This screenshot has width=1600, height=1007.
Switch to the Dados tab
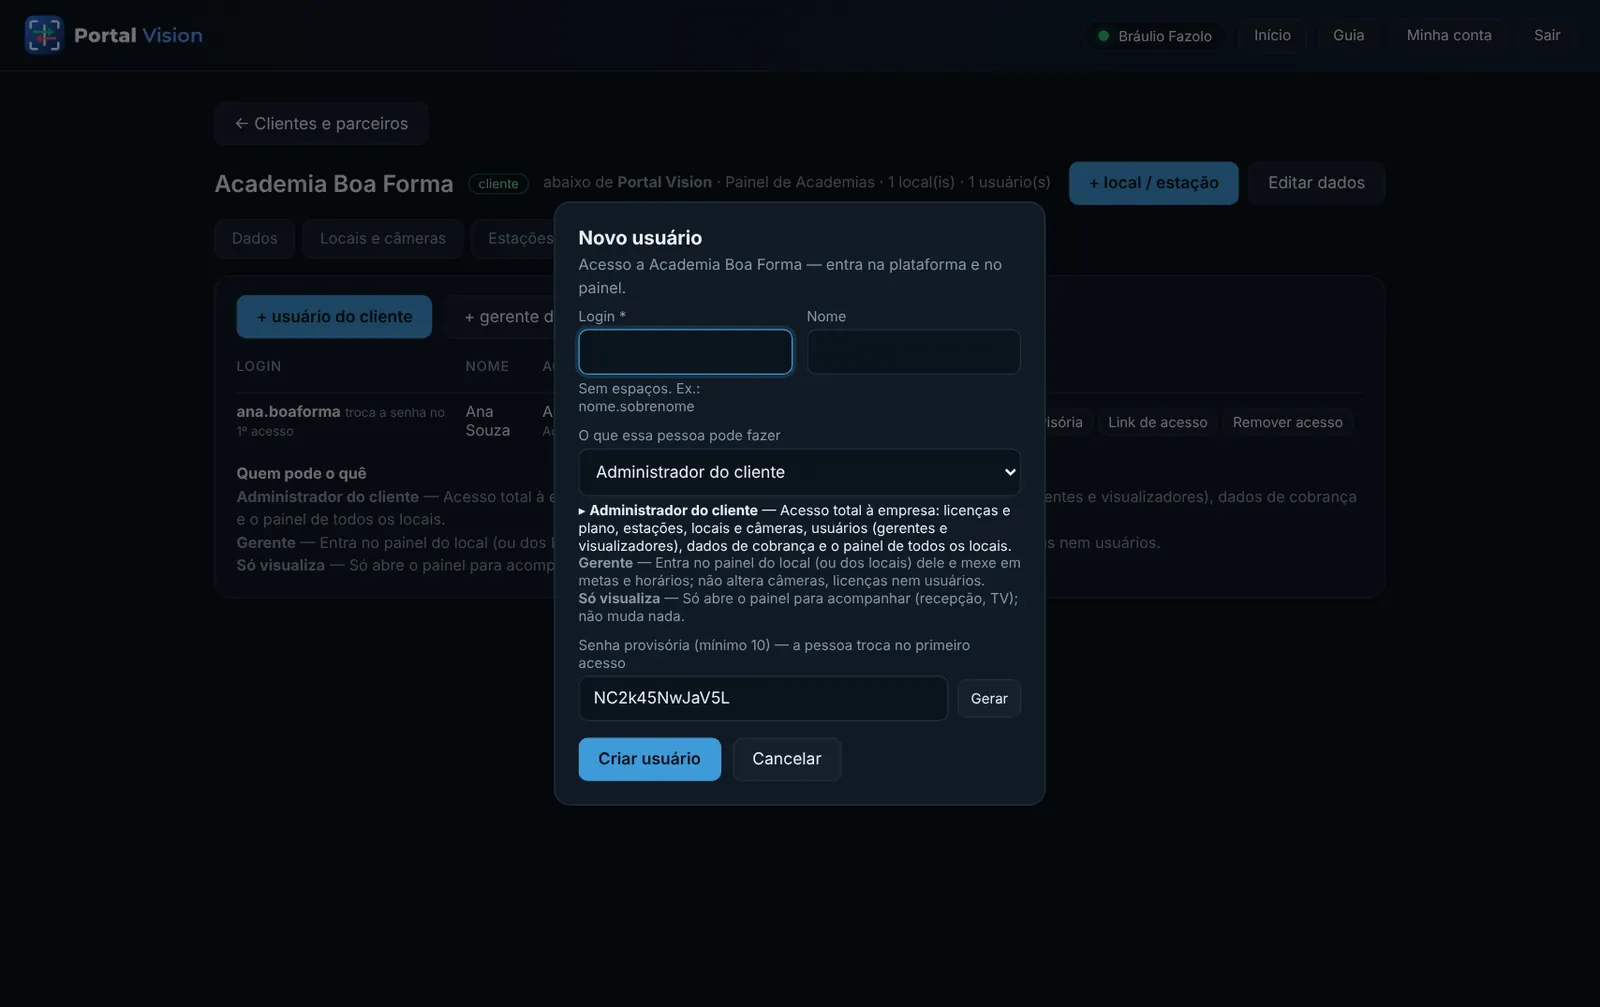(x=254, y=239)
